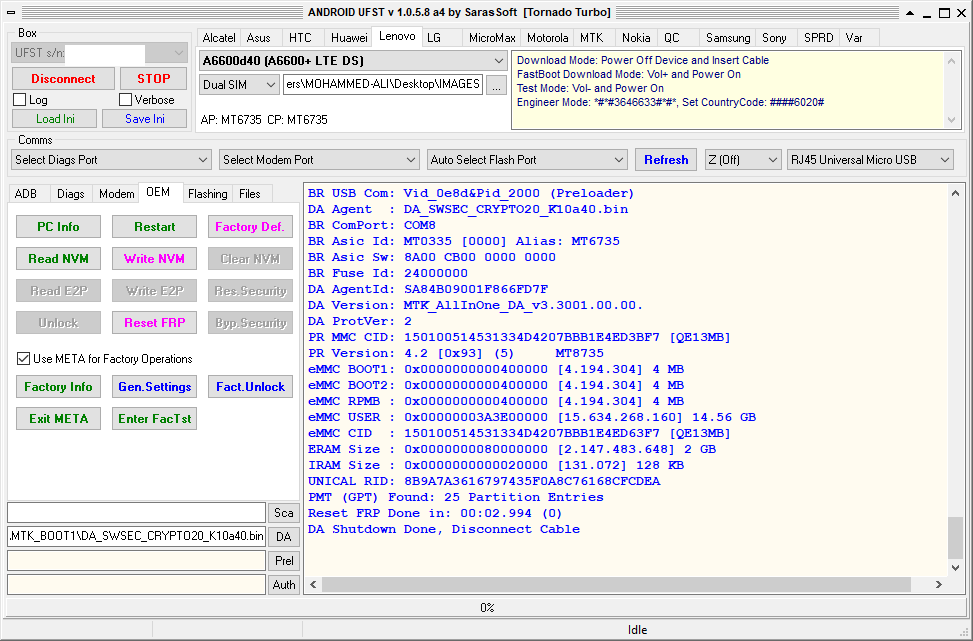The width and height of the screenshot is (973, 641).
Task: Open the Diags tab
Action: pyautogui.click(x=71, y=194)
